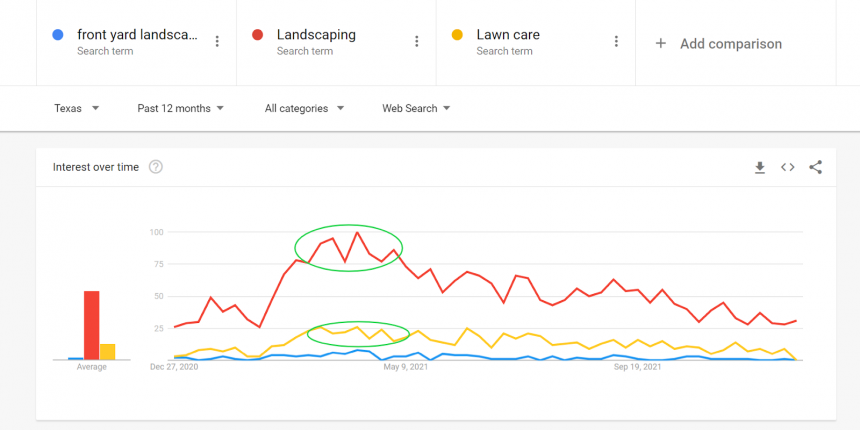Image resolution: width=860 pixels, height=430 pixels.
Task: Click the plus icon to add comparison
Action: point(661,44)
